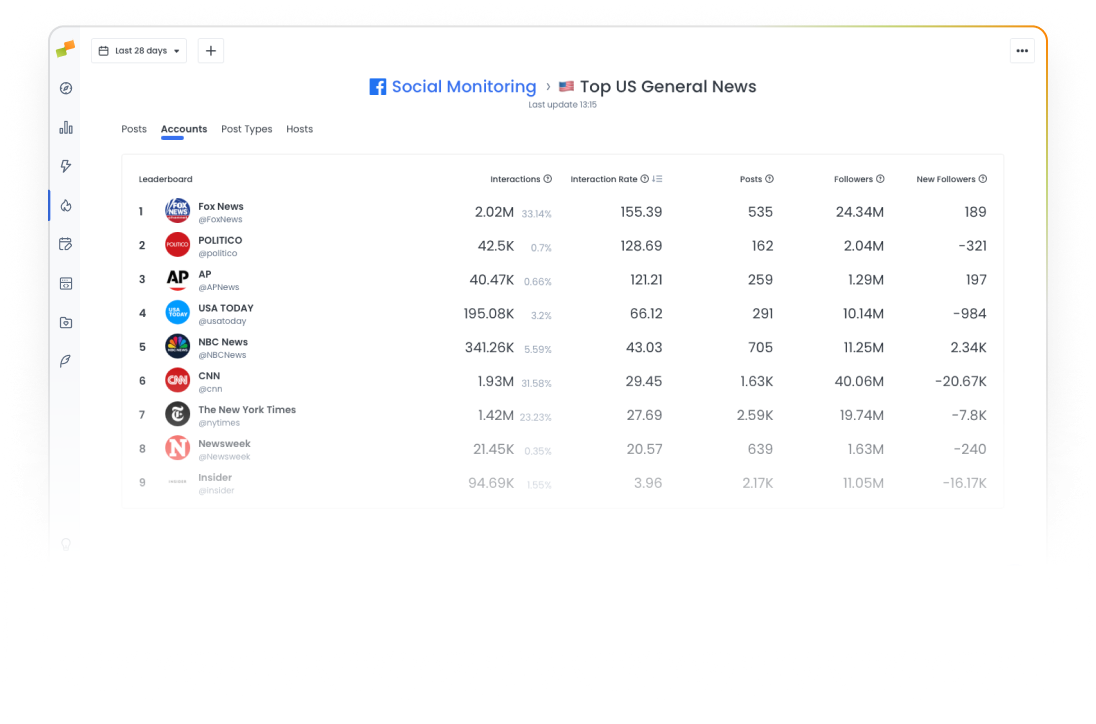Open the bar chart Analytics icon in sidebar
This screenshot has width=1096, height=724.
click(65, 127)
